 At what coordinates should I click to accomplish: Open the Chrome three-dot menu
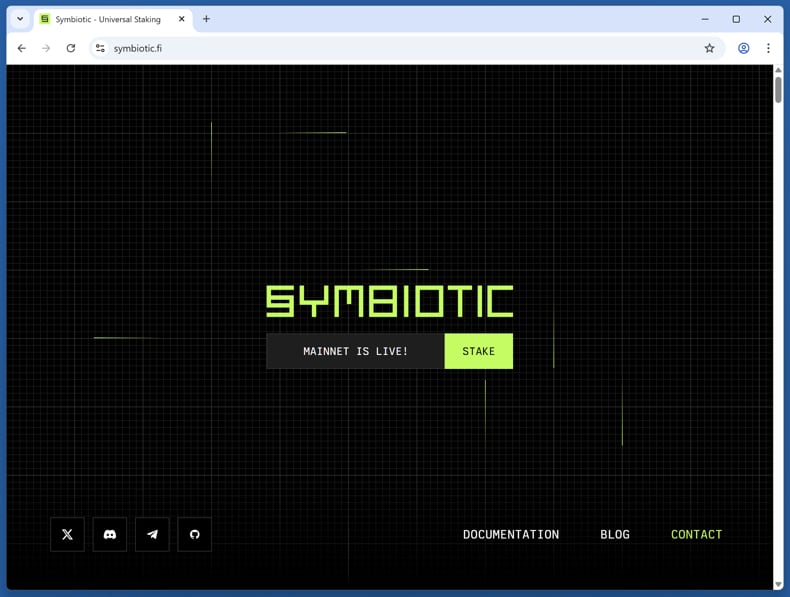tap(768, 48)
